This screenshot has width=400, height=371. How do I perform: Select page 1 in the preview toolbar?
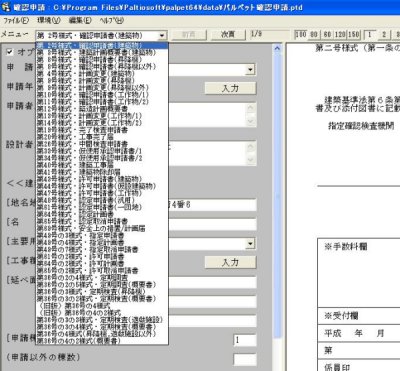[370, 34]
